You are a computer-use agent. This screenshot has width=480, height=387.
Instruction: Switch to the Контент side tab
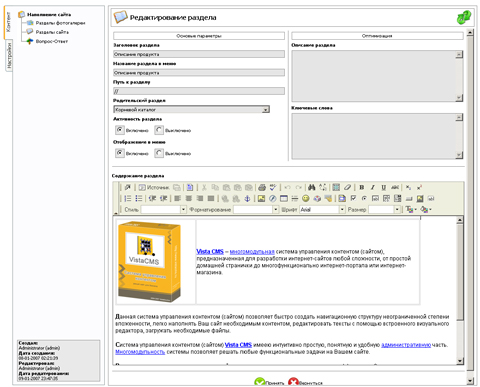tap(8, 23)
